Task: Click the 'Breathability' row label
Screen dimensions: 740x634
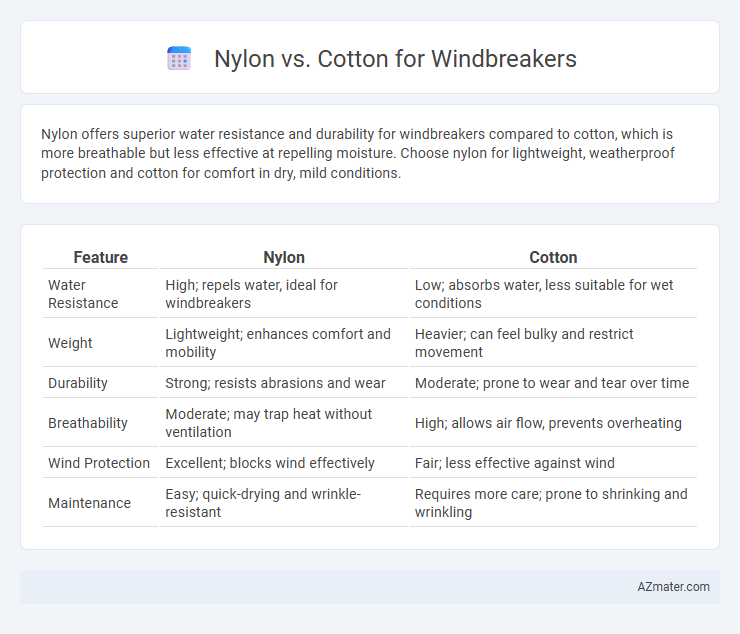Action: tap(101, 423)
